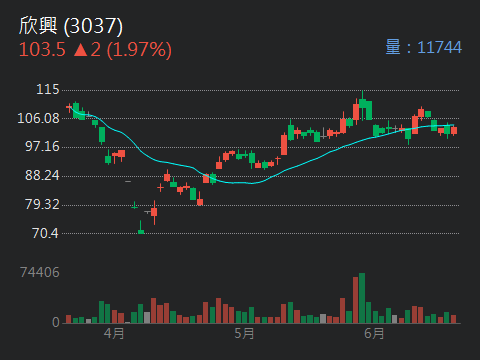The image size is (480, 360).
Task: Click the 0 volume axis label
Action: (x=56, y=322)
